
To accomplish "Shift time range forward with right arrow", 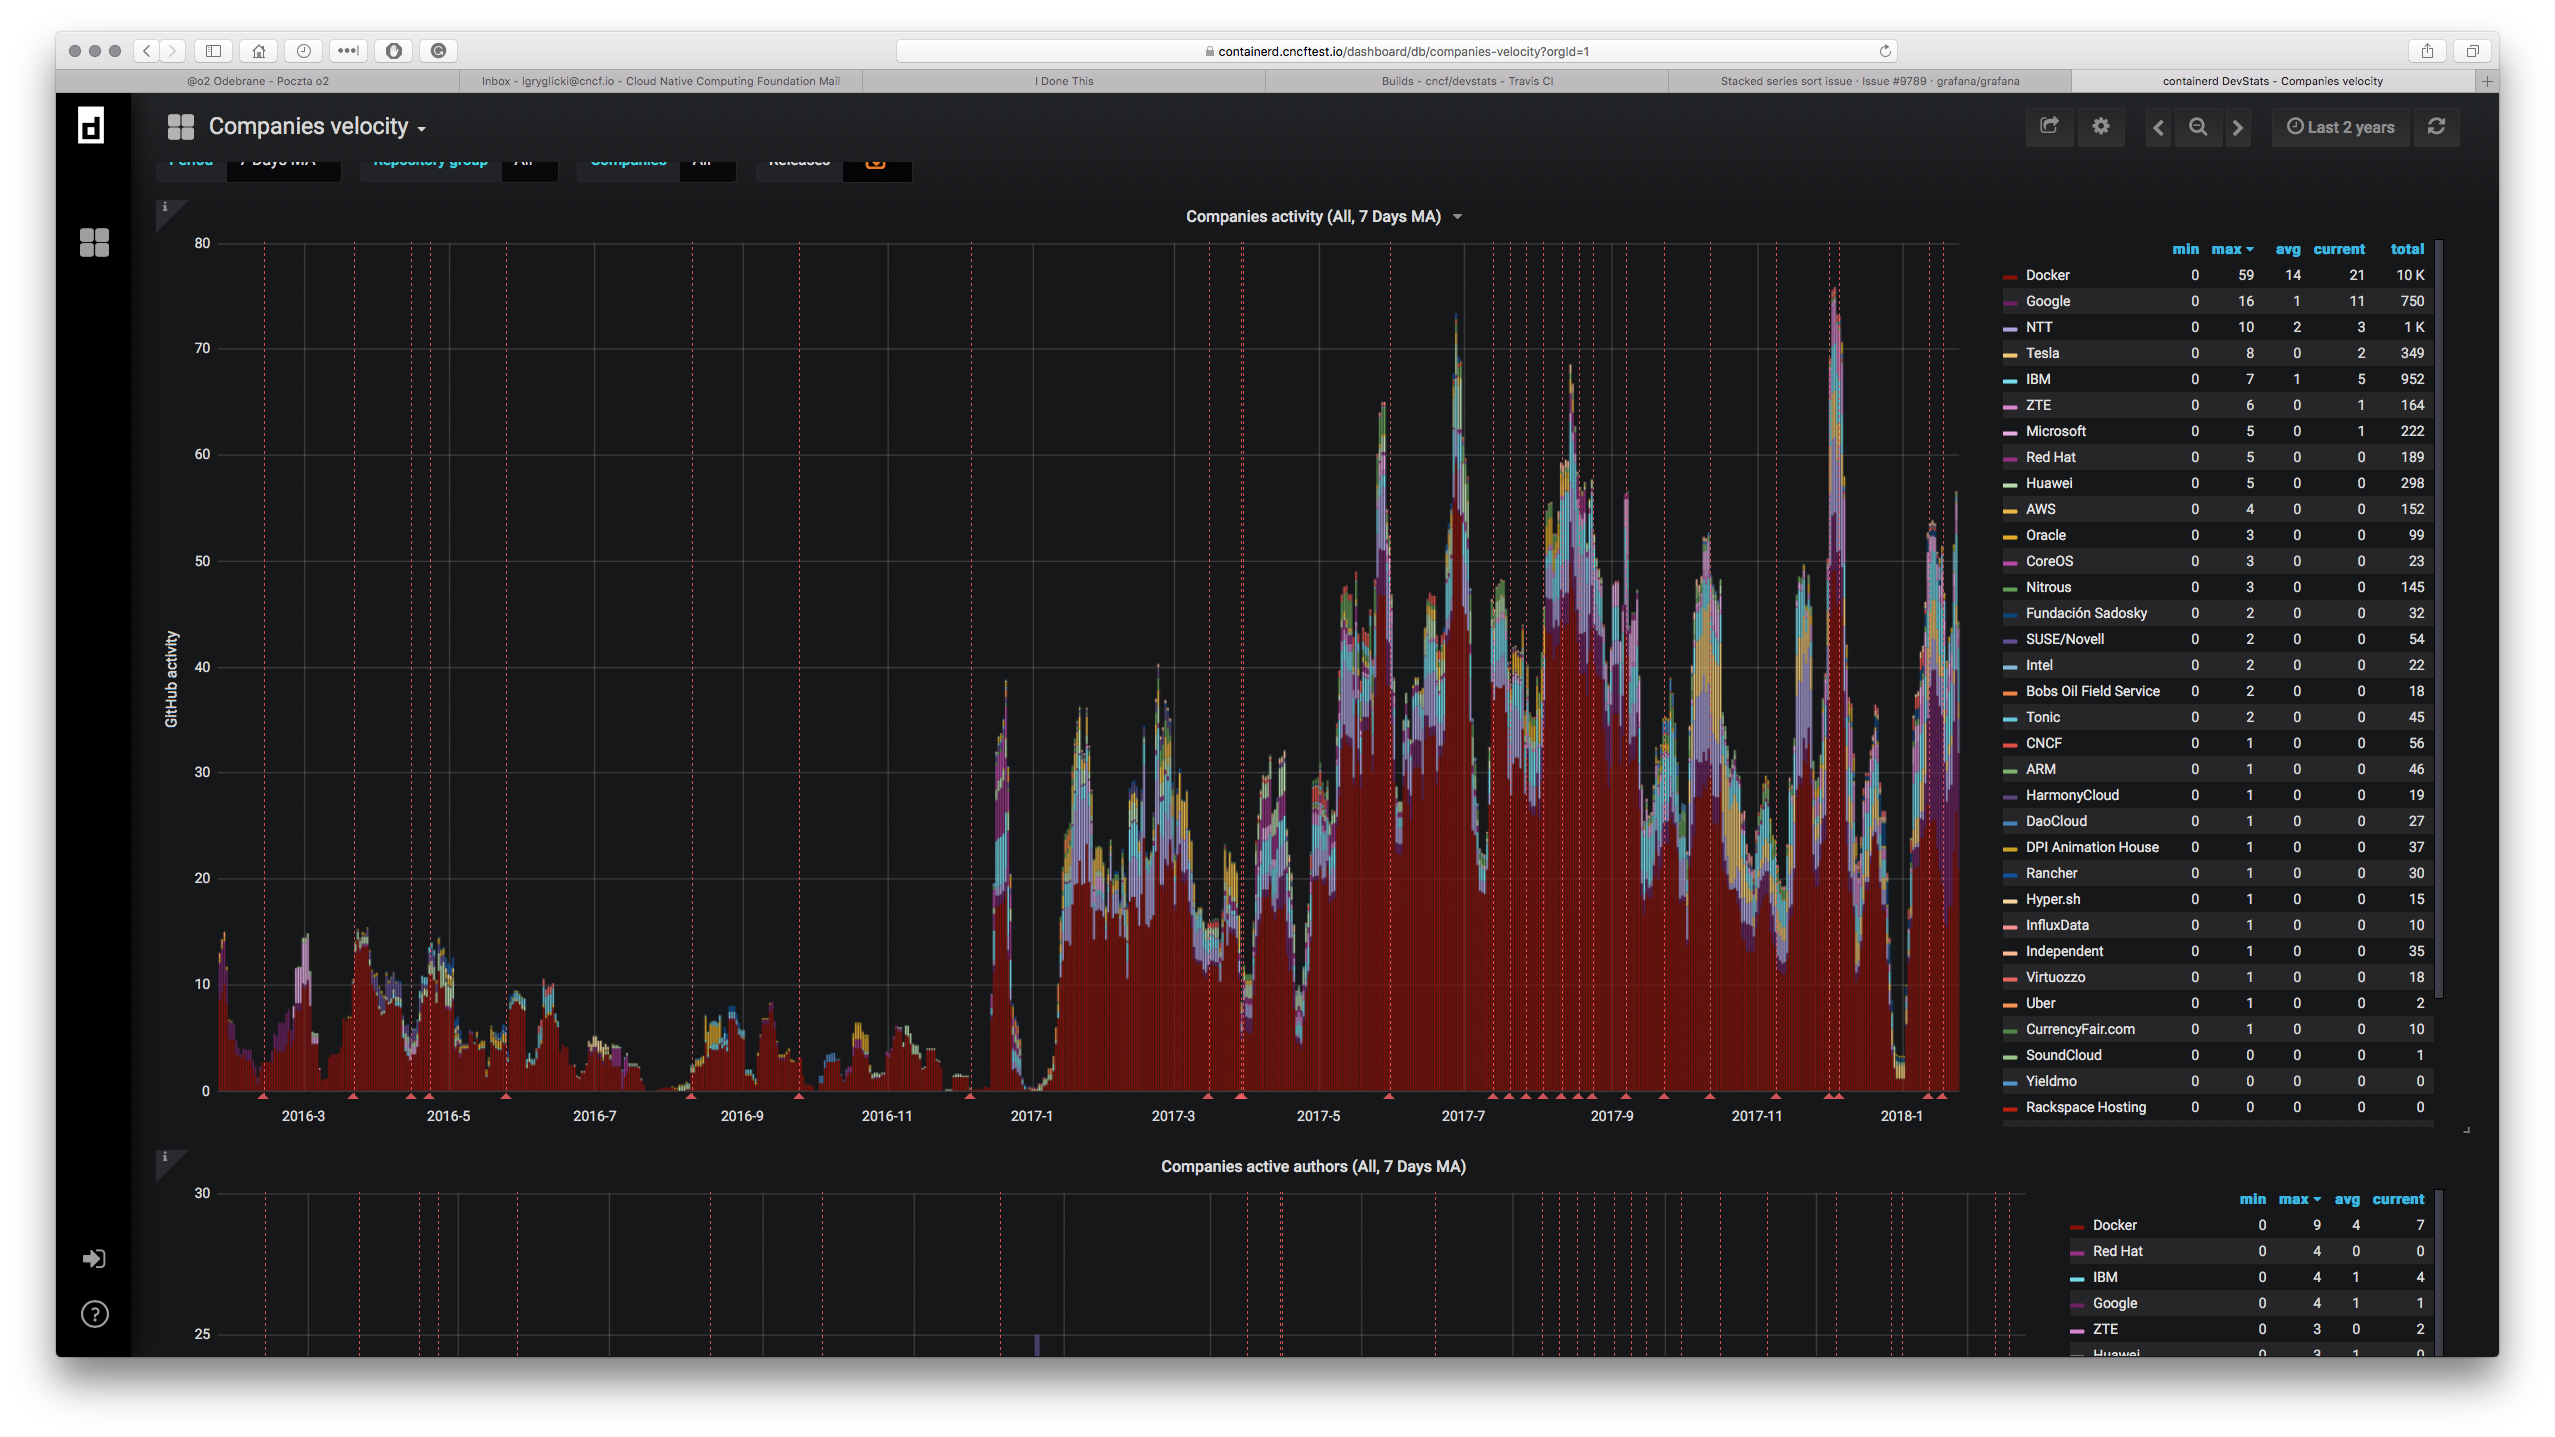I will (x=2237, y=127).
